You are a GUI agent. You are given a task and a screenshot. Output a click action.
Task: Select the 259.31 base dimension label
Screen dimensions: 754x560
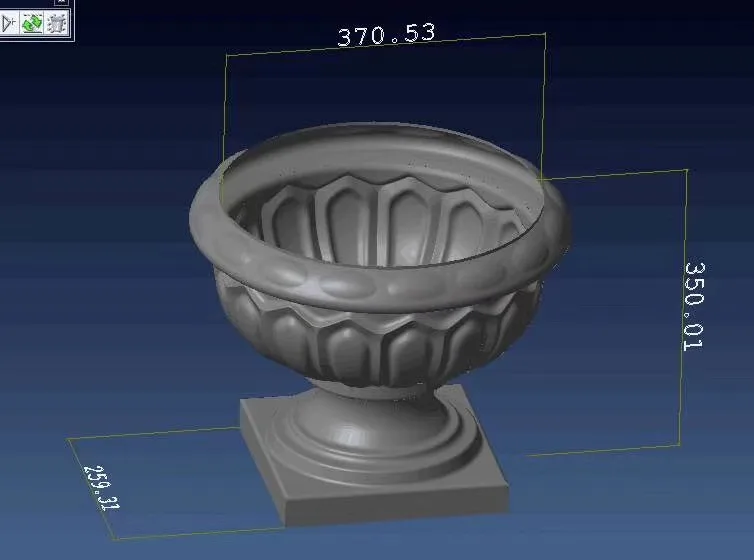[x=102, y=487]
